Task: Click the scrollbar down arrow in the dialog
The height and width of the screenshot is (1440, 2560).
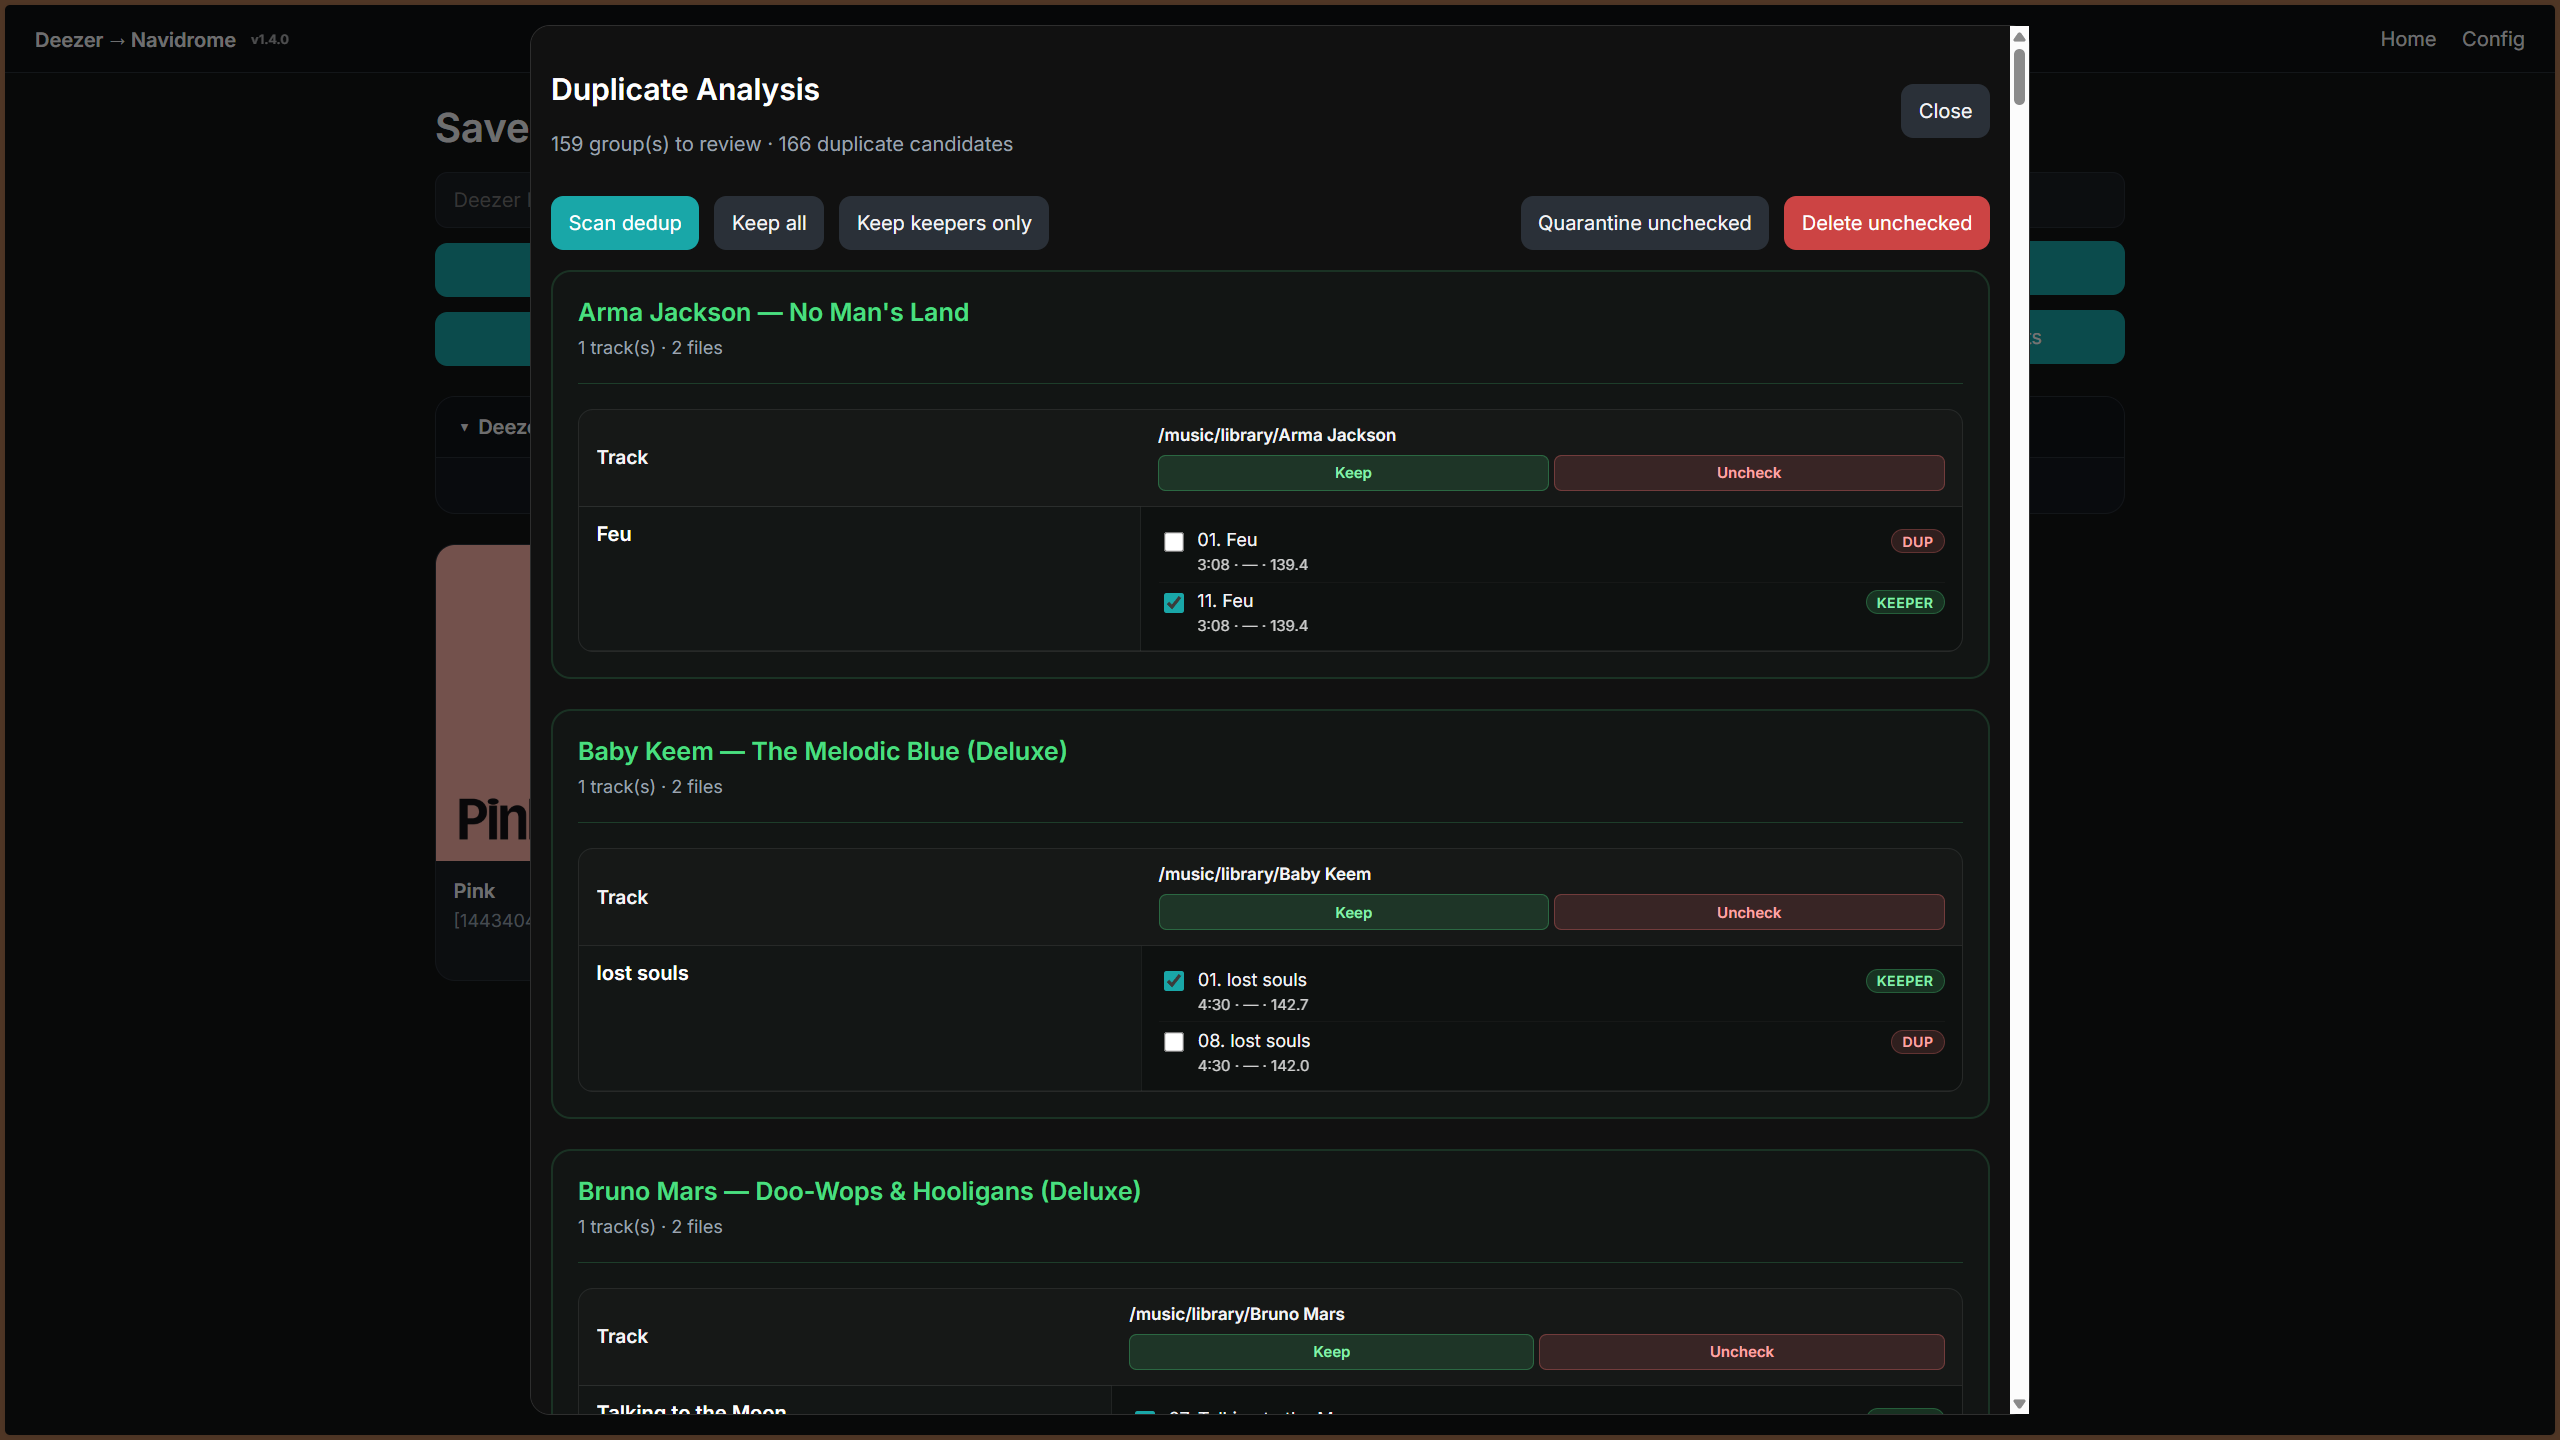Action: click(2019, 1404)
